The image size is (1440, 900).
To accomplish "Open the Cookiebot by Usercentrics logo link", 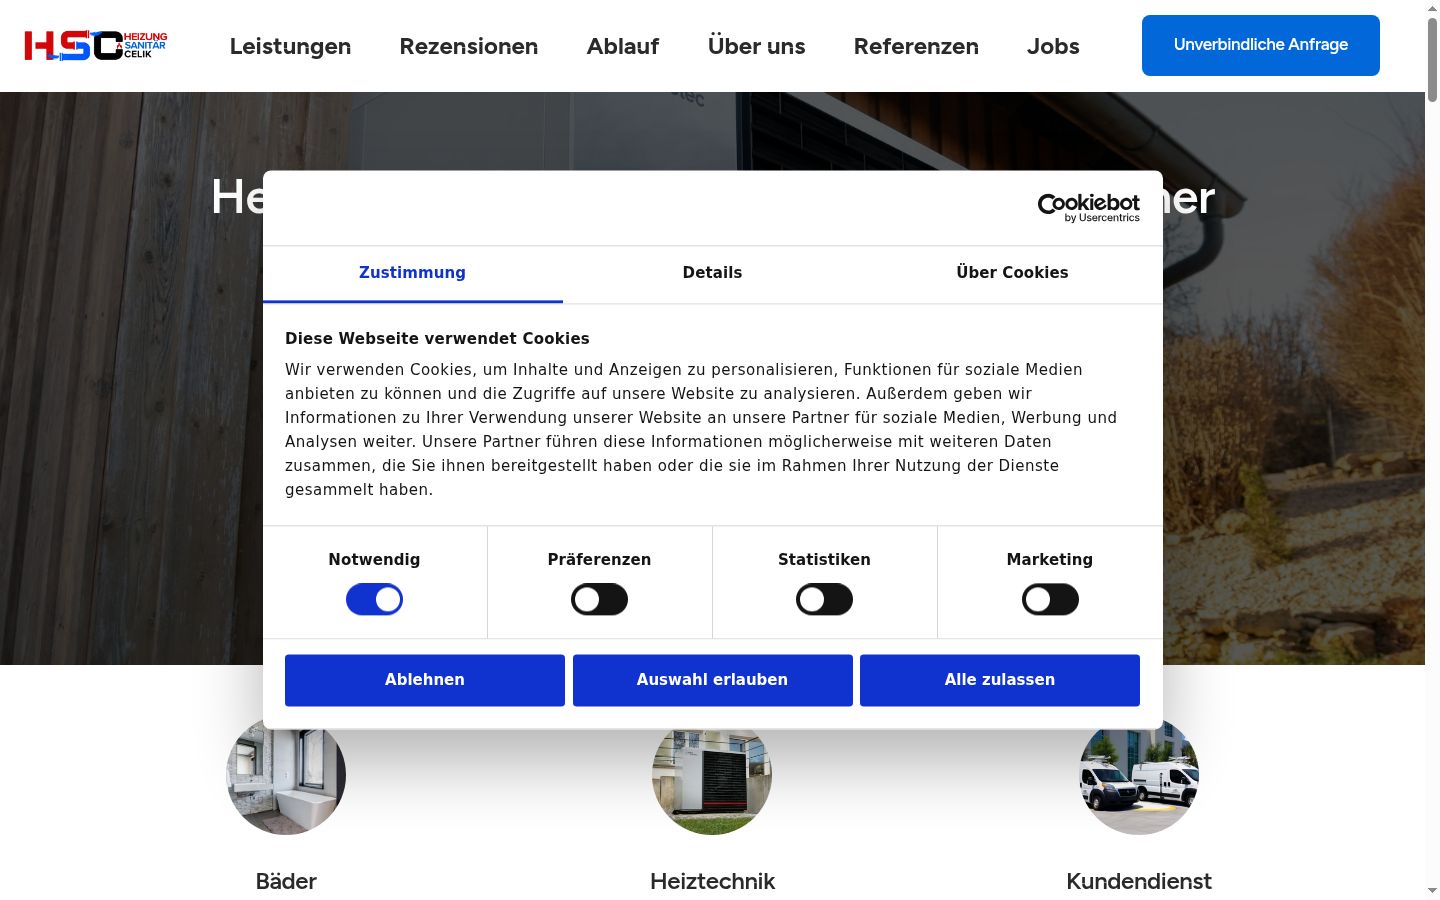I will 1088,208.
